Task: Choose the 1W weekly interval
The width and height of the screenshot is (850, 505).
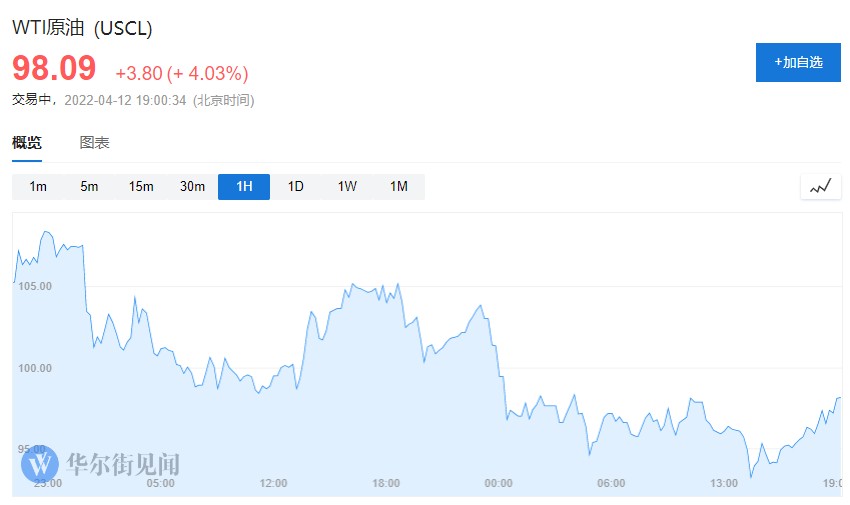Action: [347, 187]
